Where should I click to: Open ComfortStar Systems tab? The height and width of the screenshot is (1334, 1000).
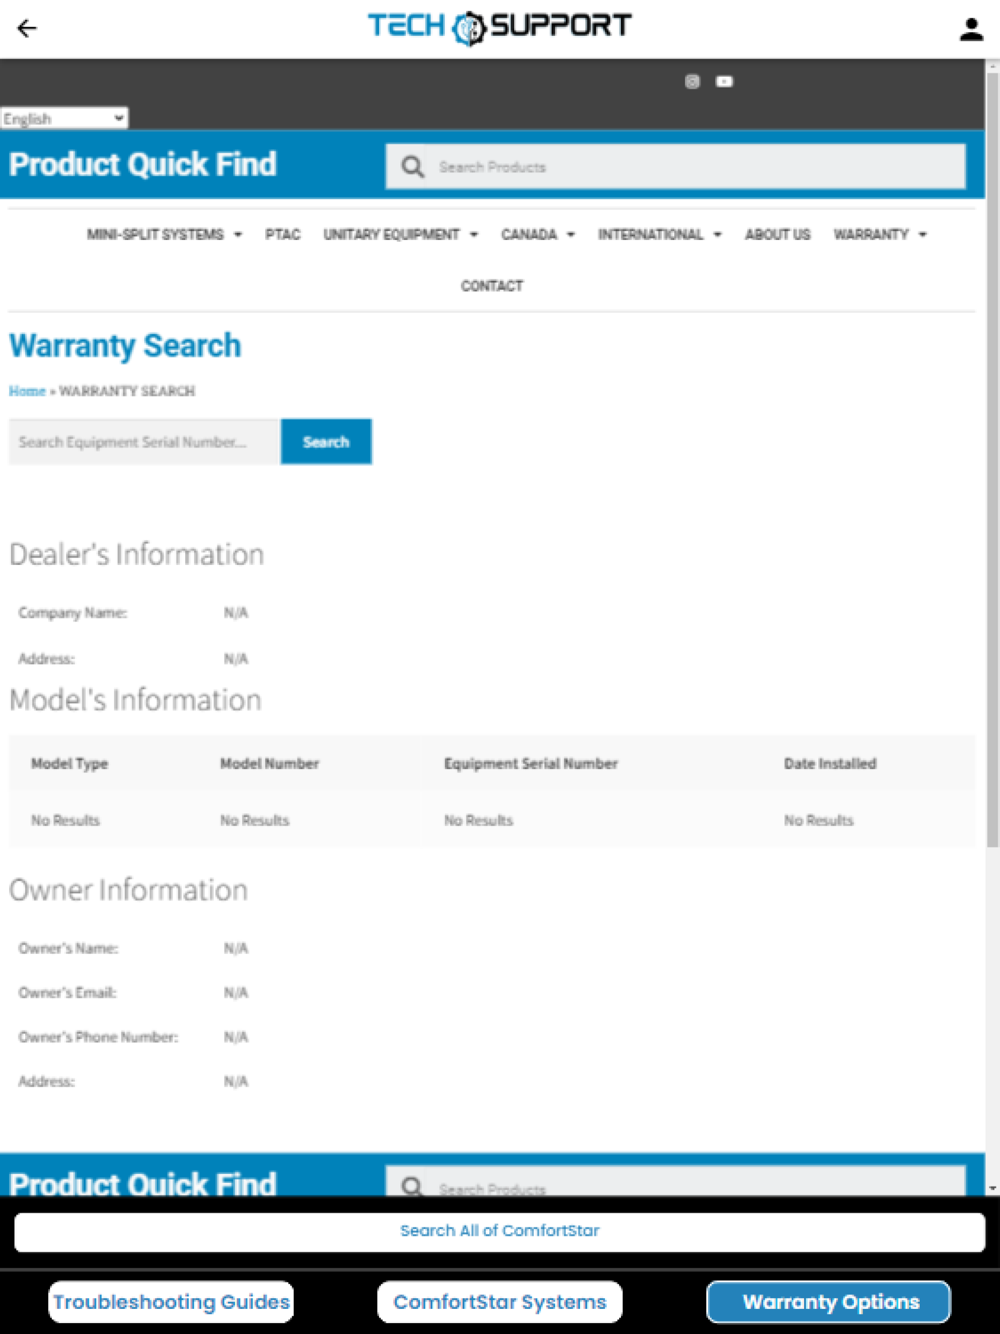[500, 1302]
